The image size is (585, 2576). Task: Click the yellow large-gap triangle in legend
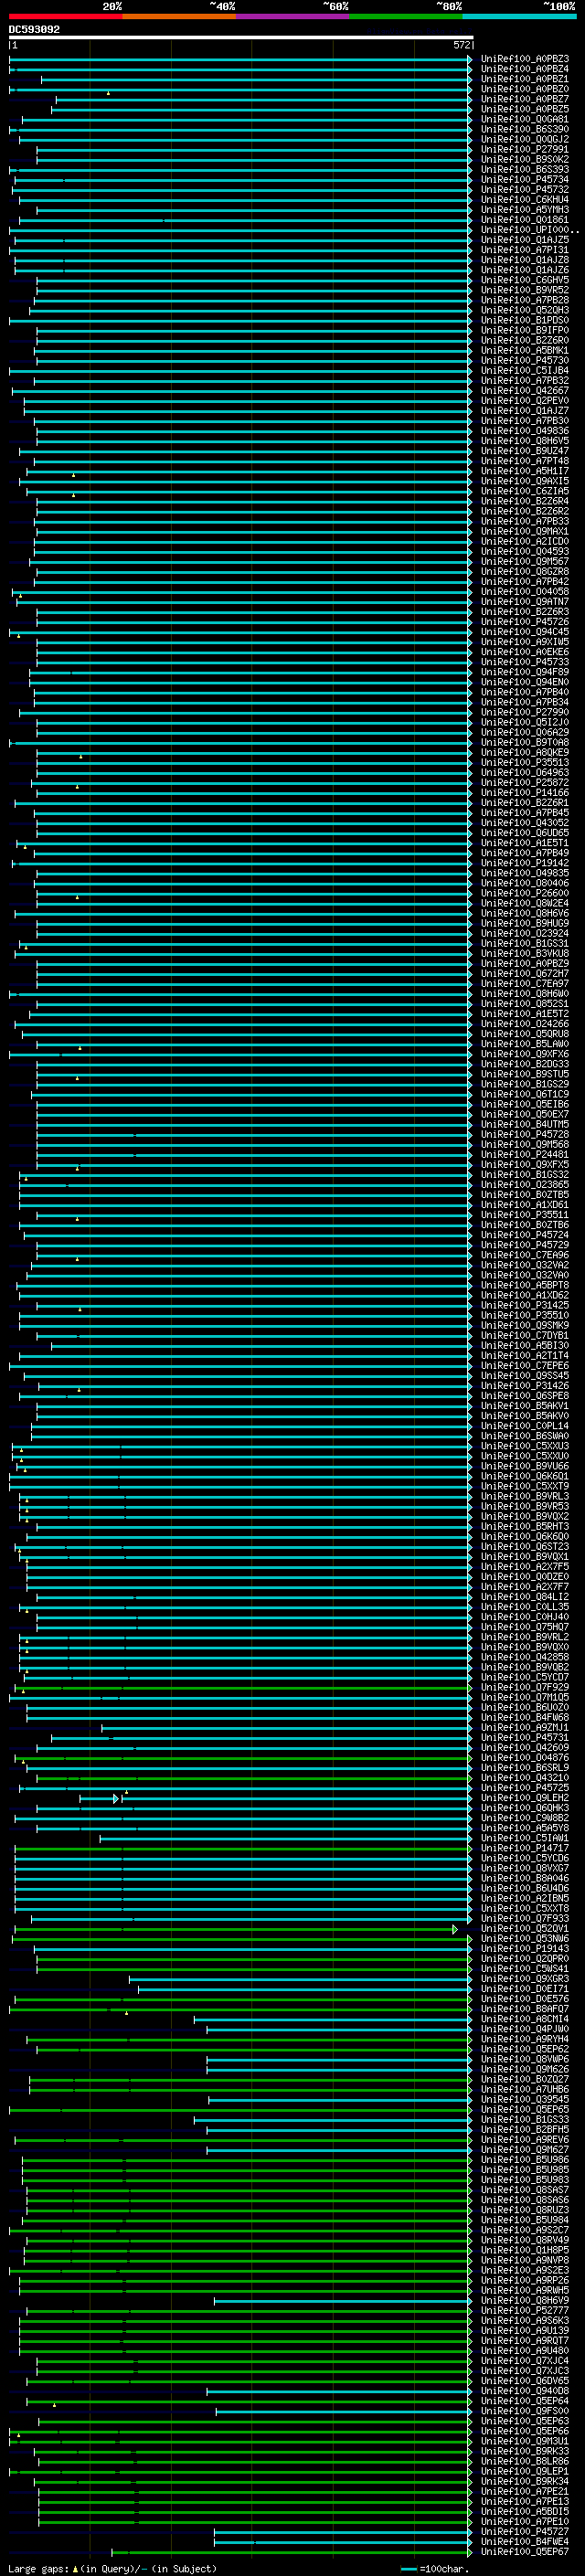tap(75, 2569)
